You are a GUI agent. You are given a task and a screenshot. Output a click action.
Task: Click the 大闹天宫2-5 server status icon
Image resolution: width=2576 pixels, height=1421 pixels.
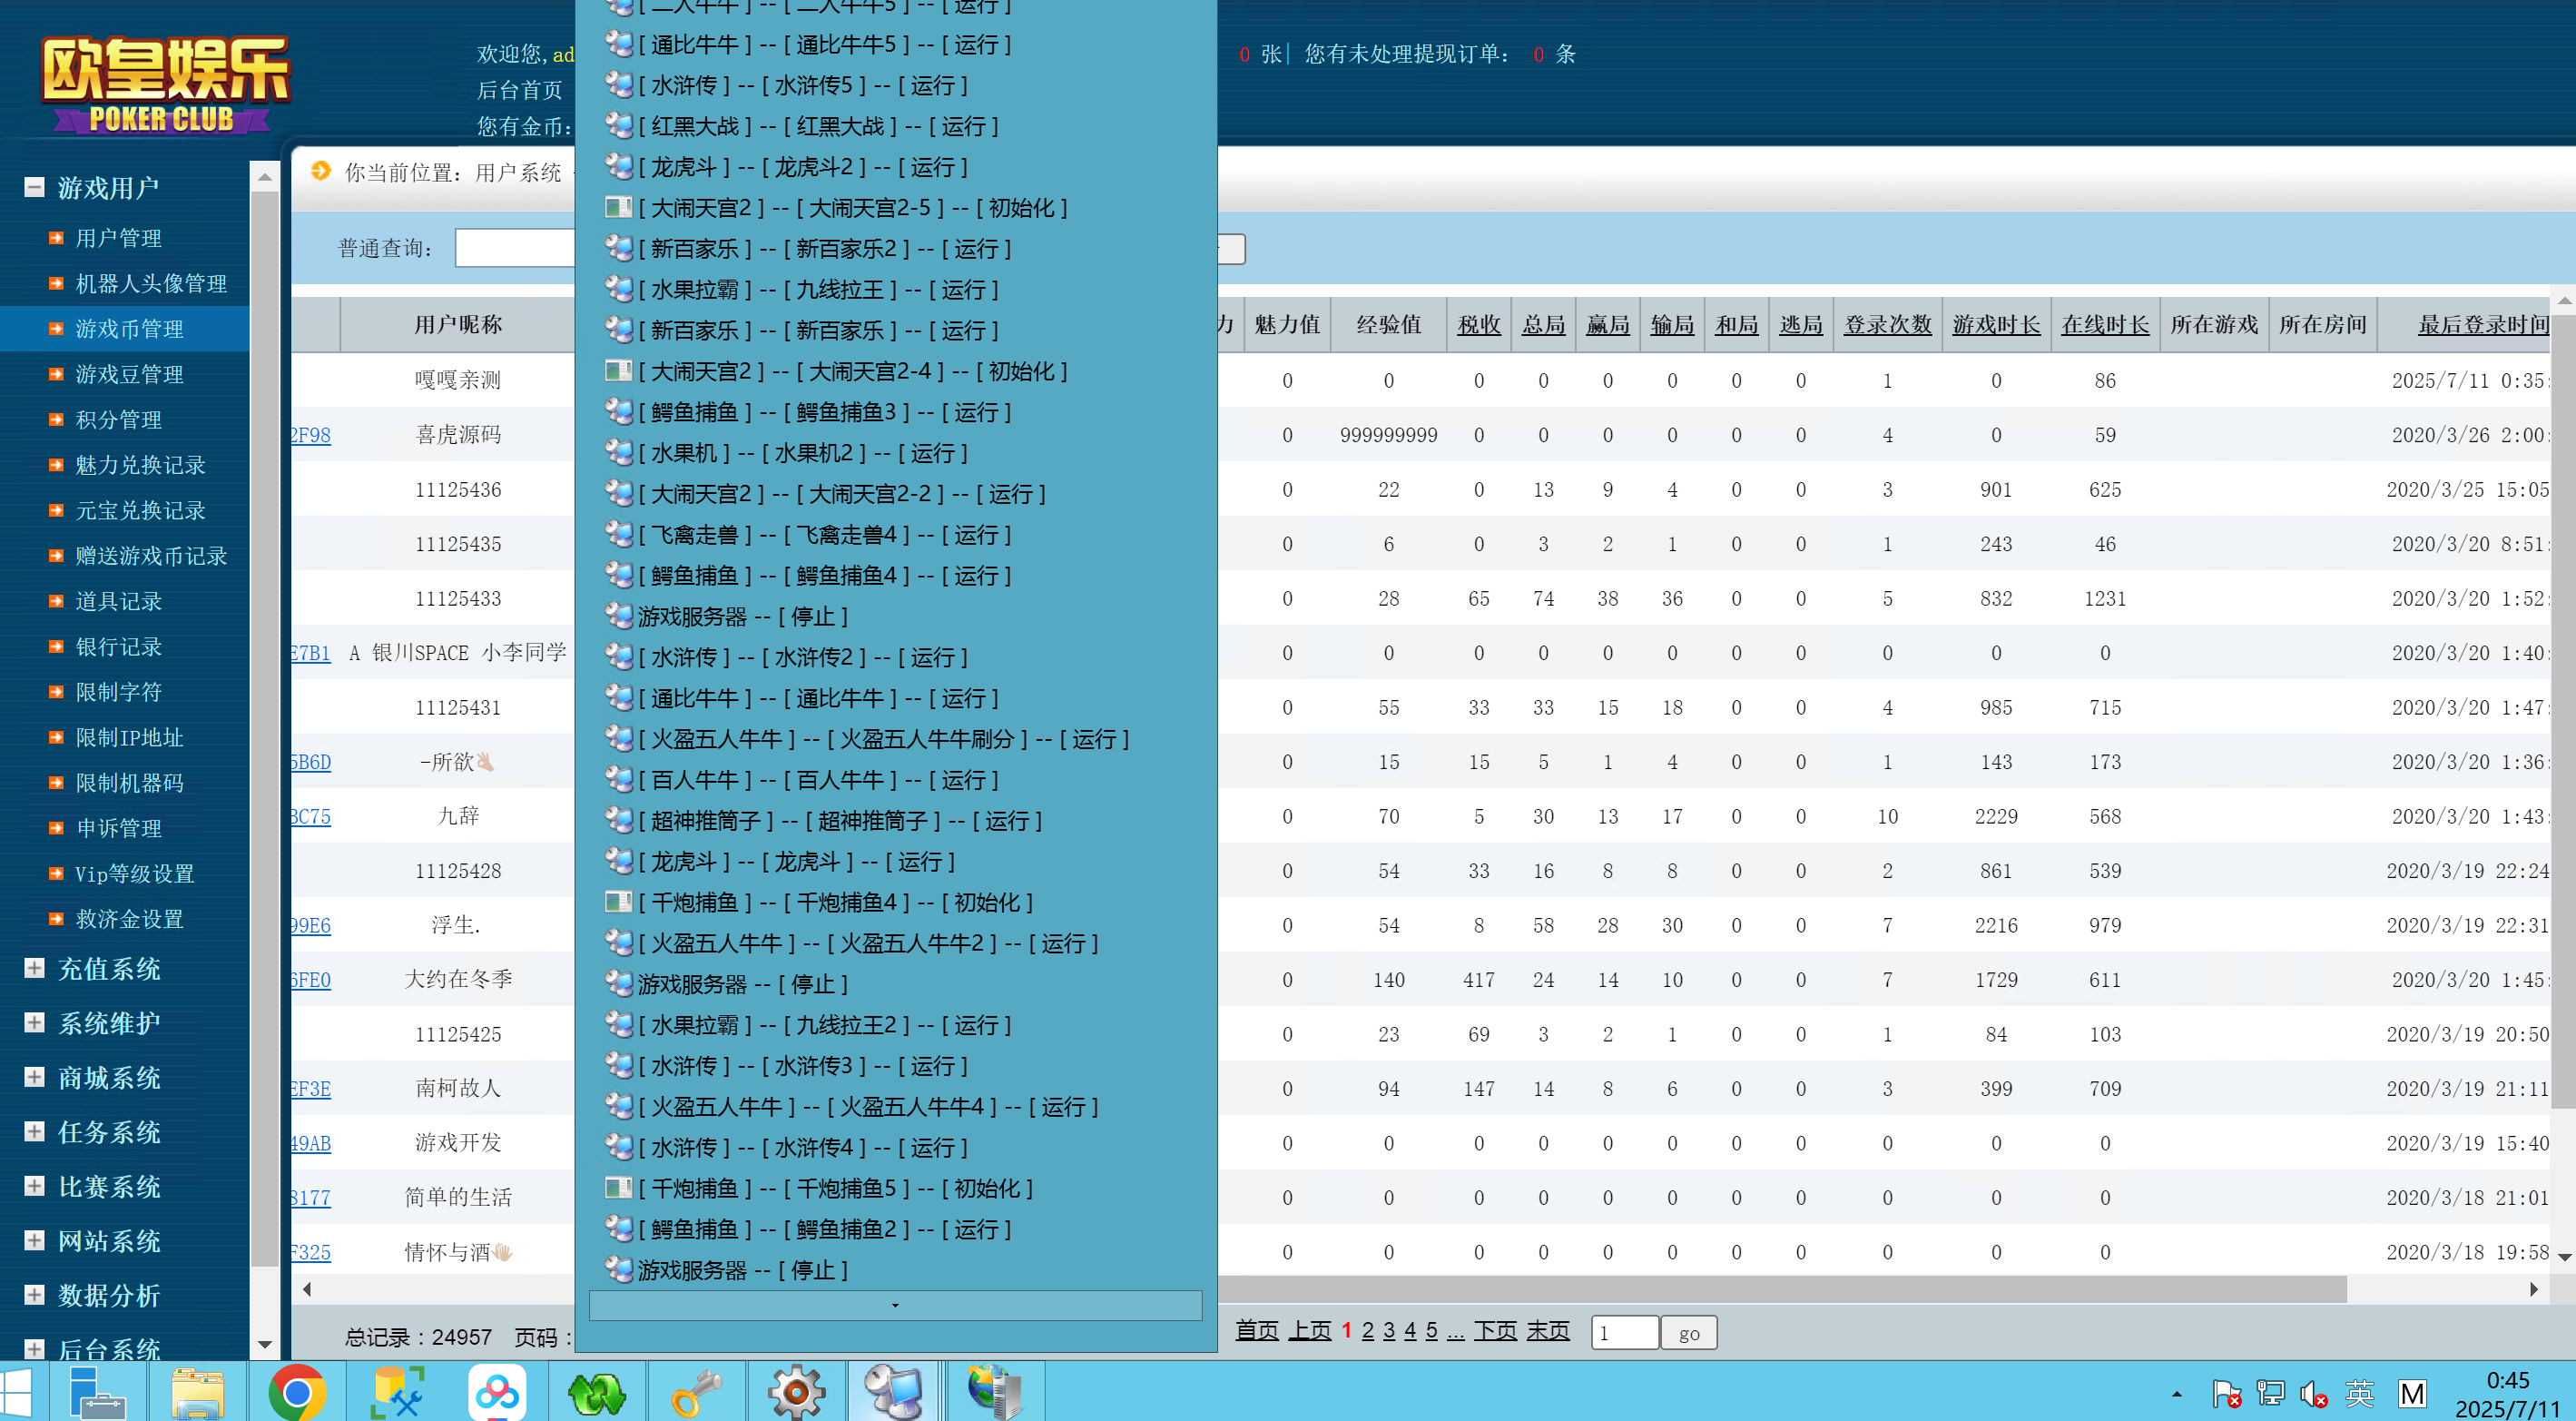tap(618, 208)
